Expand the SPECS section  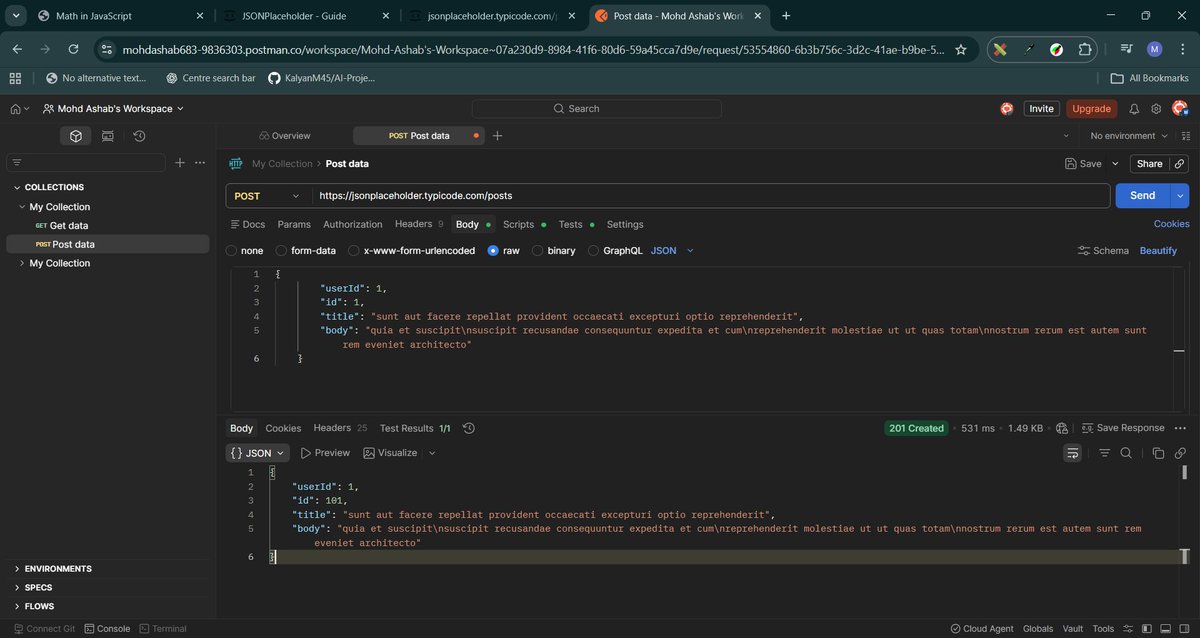(17, 588)
